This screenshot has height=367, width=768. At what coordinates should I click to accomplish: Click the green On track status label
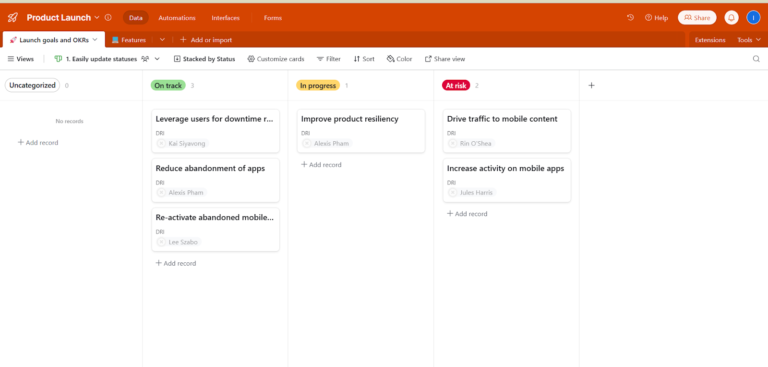point(168,86)
